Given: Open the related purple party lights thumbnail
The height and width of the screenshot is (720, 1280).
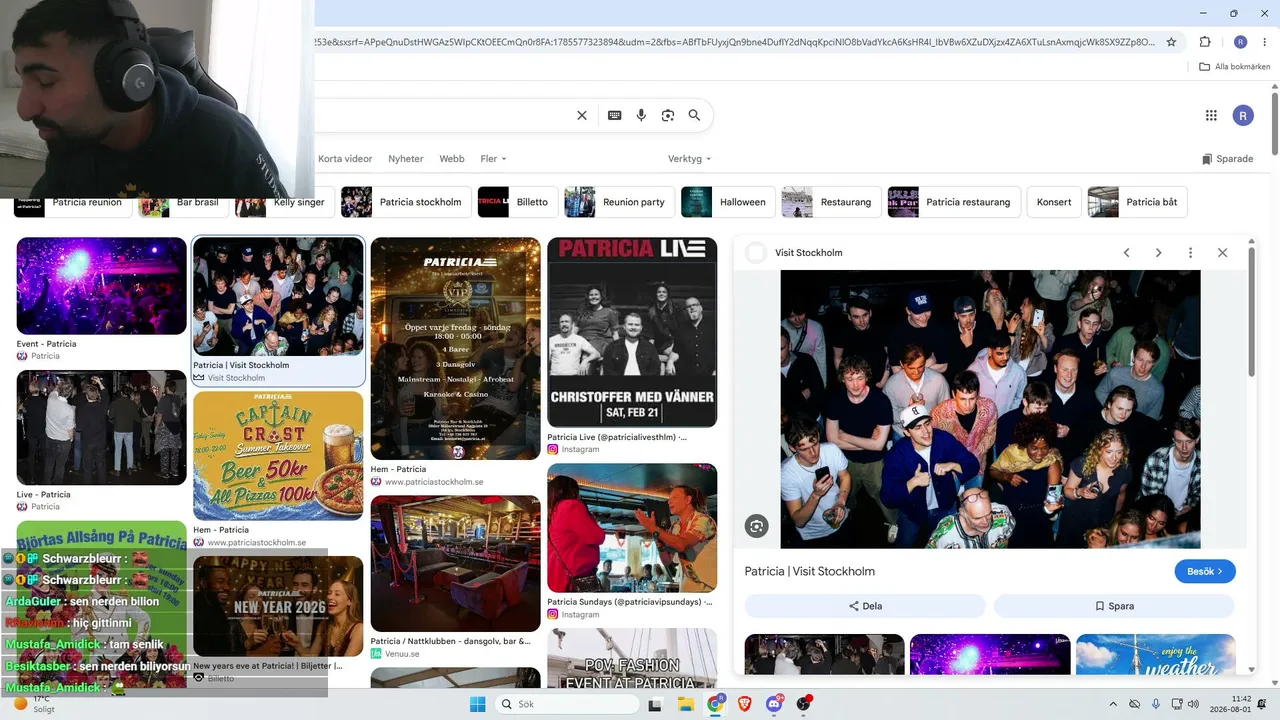Looking at the screenshot, I should [x=990, y=655].
